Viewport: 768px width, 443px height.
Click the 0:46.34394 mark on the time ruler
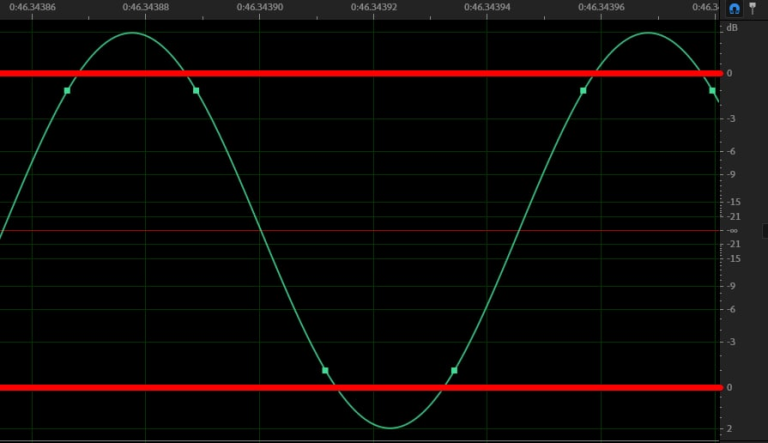[x=486, y=7]
